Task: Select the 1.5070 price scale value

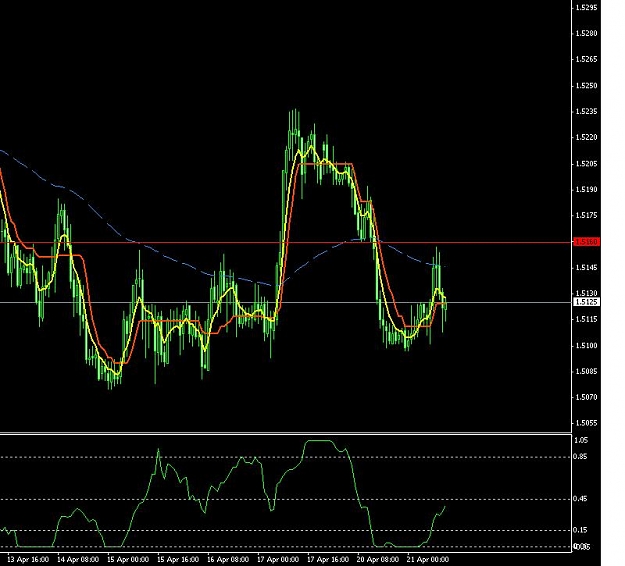Action: (586, 397)
